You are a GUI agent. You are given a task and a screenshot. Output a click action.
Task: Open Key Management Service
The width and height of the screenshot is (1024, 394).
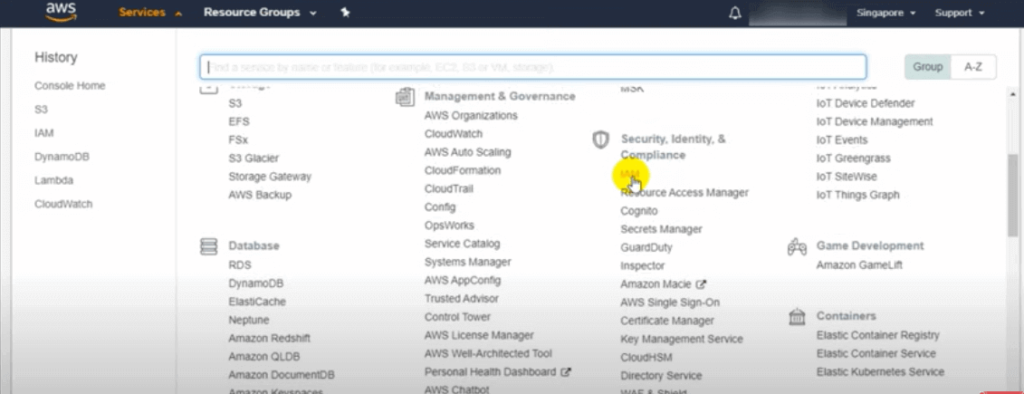pos(682,339)
